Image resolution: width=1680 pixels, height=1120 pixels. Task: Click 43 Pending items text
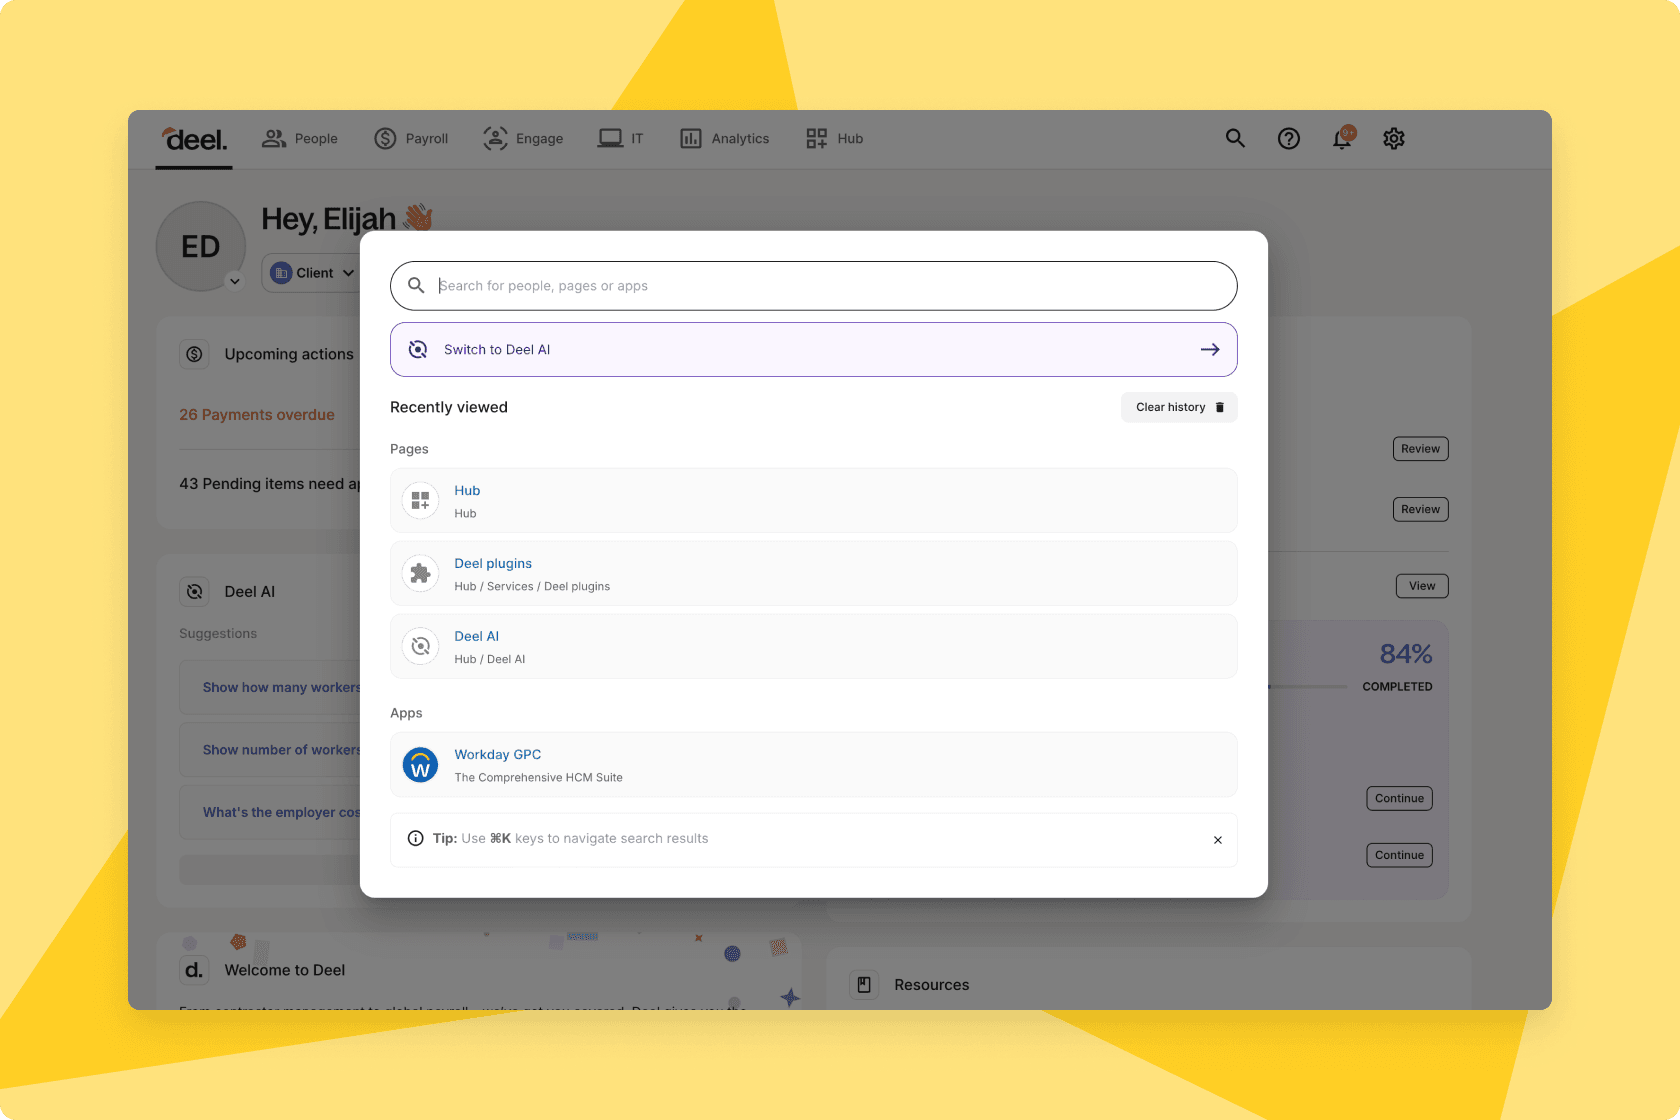pos(270,484)
